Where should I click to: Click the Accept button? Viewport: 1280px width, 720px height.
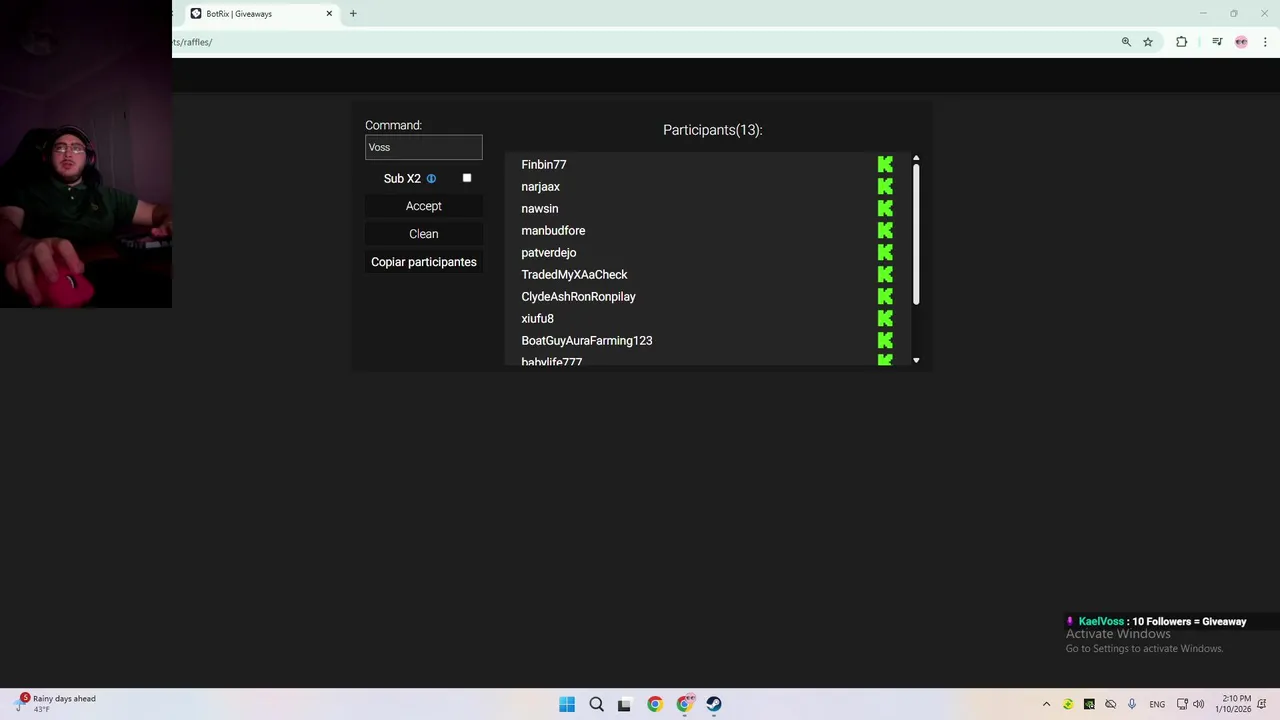pyautogui.click(x=424, y=206)
